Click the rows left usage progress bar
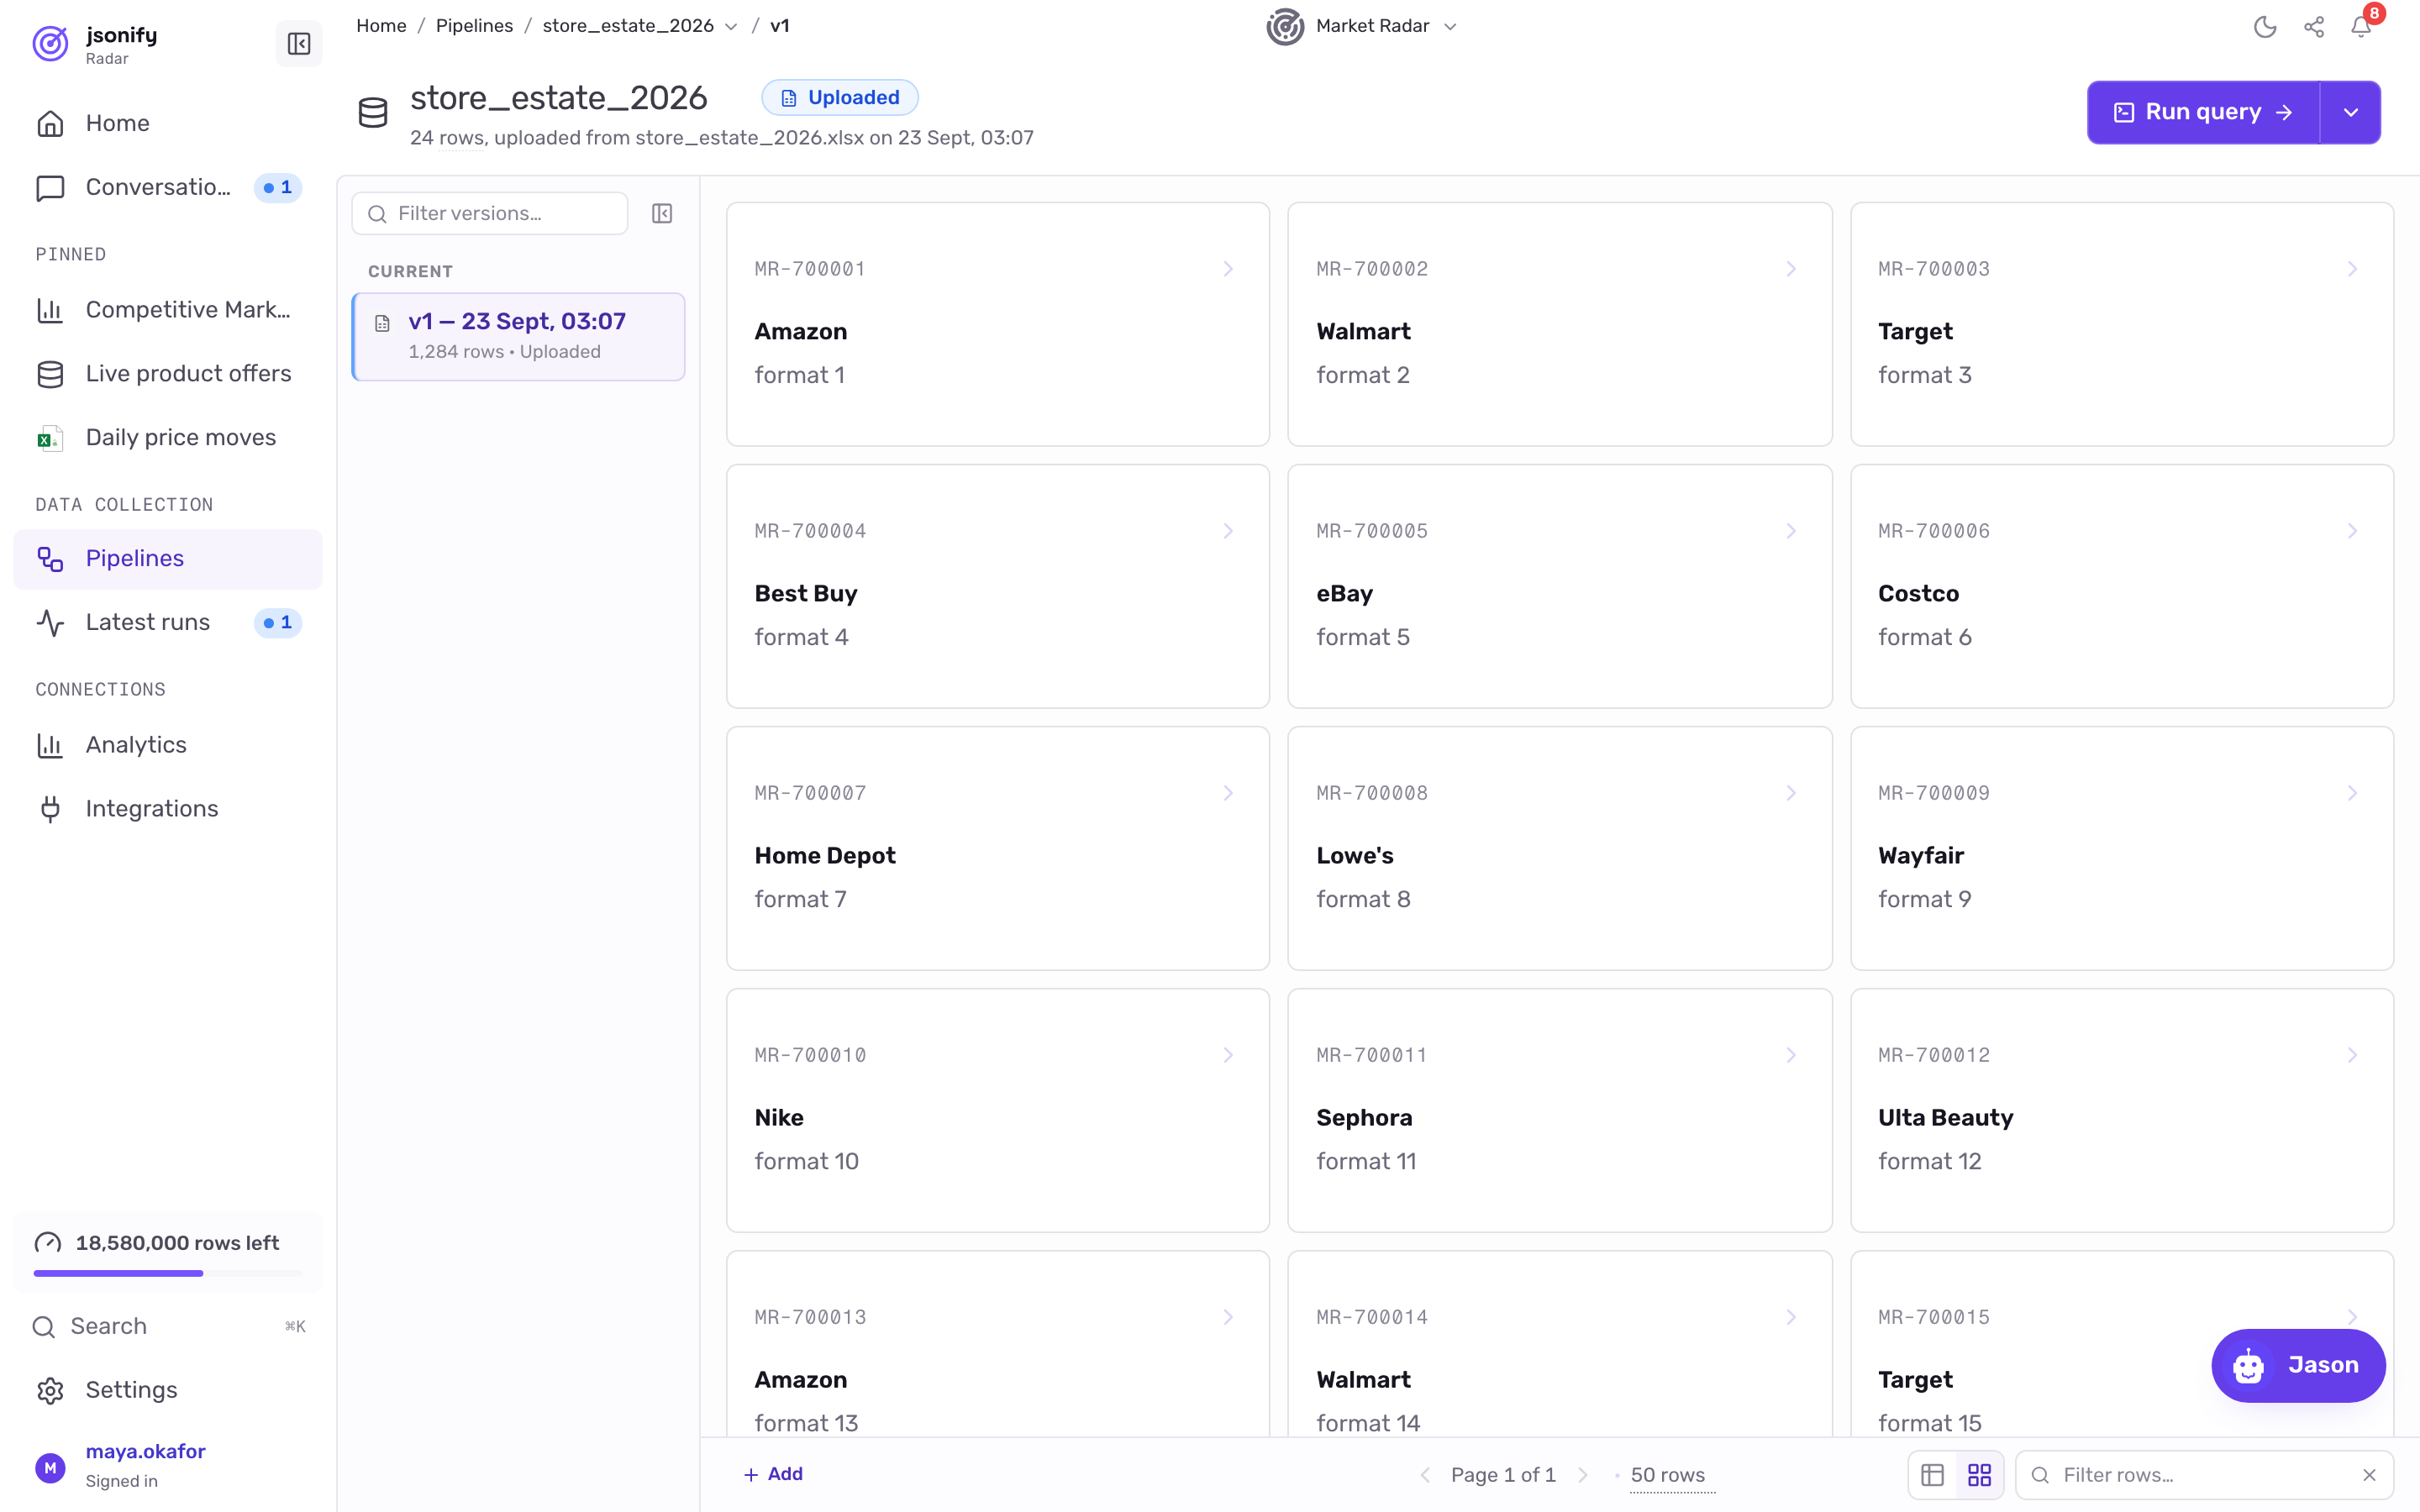 pos(168,1273)
